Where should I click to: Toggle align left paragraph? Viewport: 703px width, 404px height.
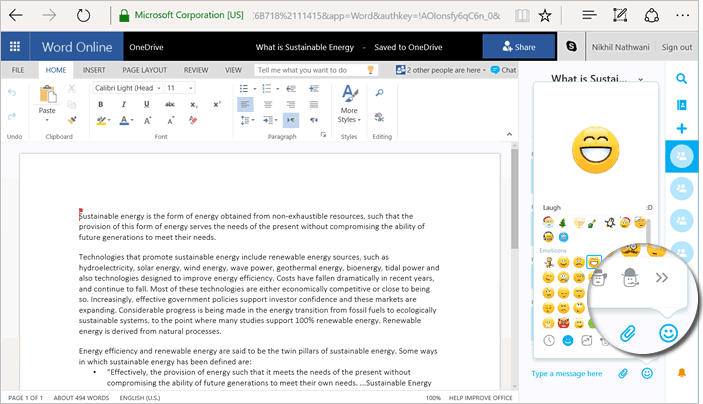pos(245,104)
